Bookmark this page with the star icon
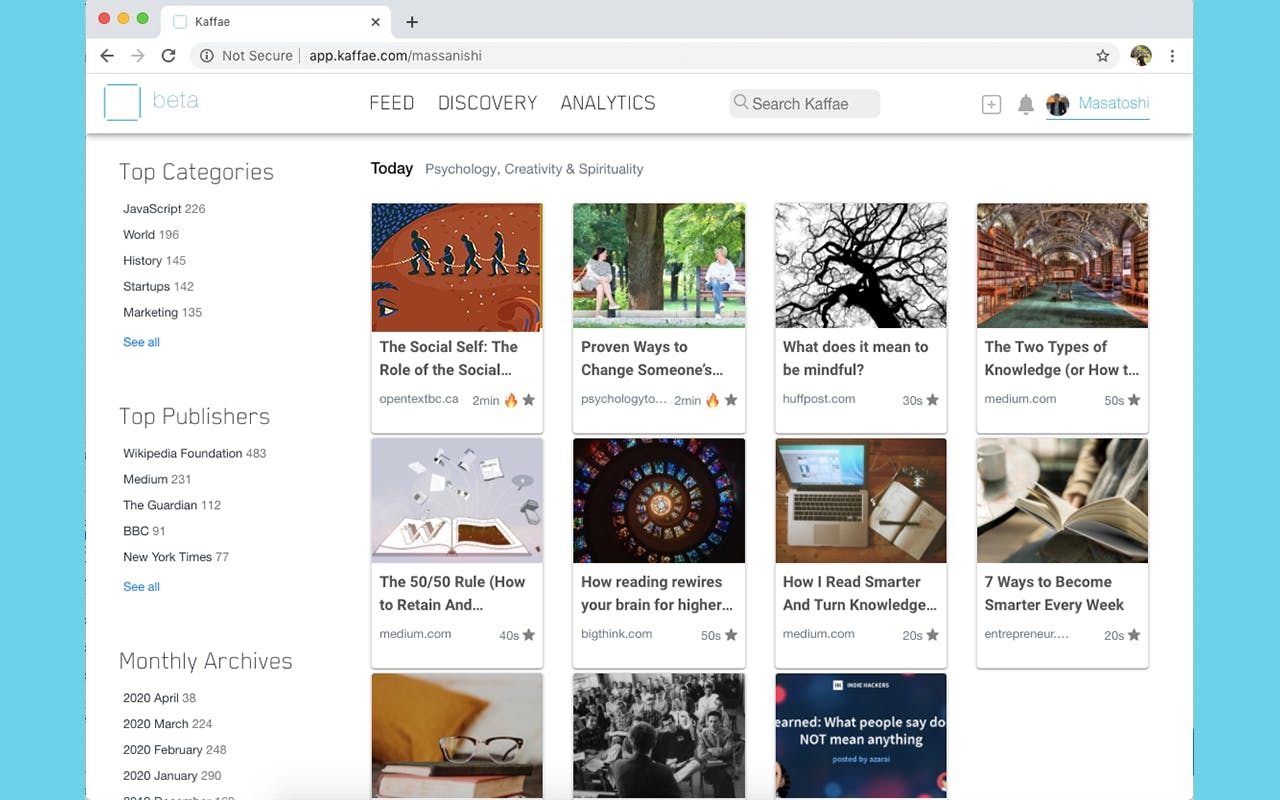The image size is (1280, 800). pyautogui.click(x=1103, y=56)
